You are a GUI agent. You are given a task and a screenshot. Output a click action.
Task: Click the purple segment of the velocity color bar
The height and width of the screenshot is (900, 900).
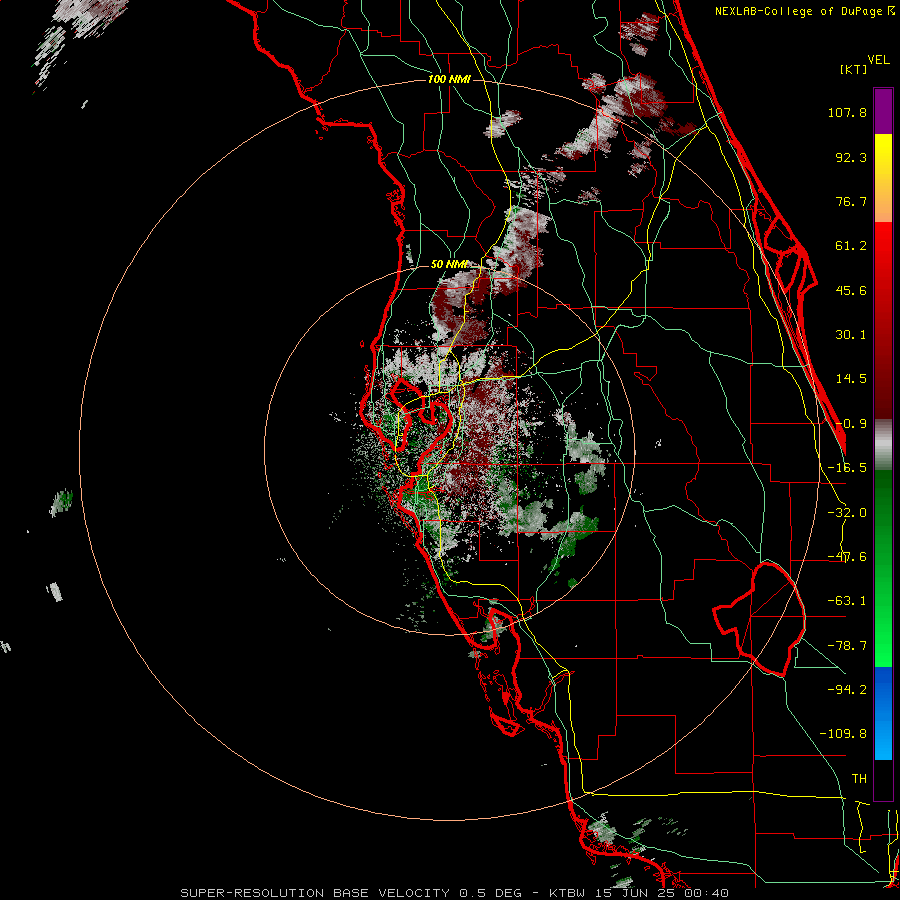click(x=883, y=112)
